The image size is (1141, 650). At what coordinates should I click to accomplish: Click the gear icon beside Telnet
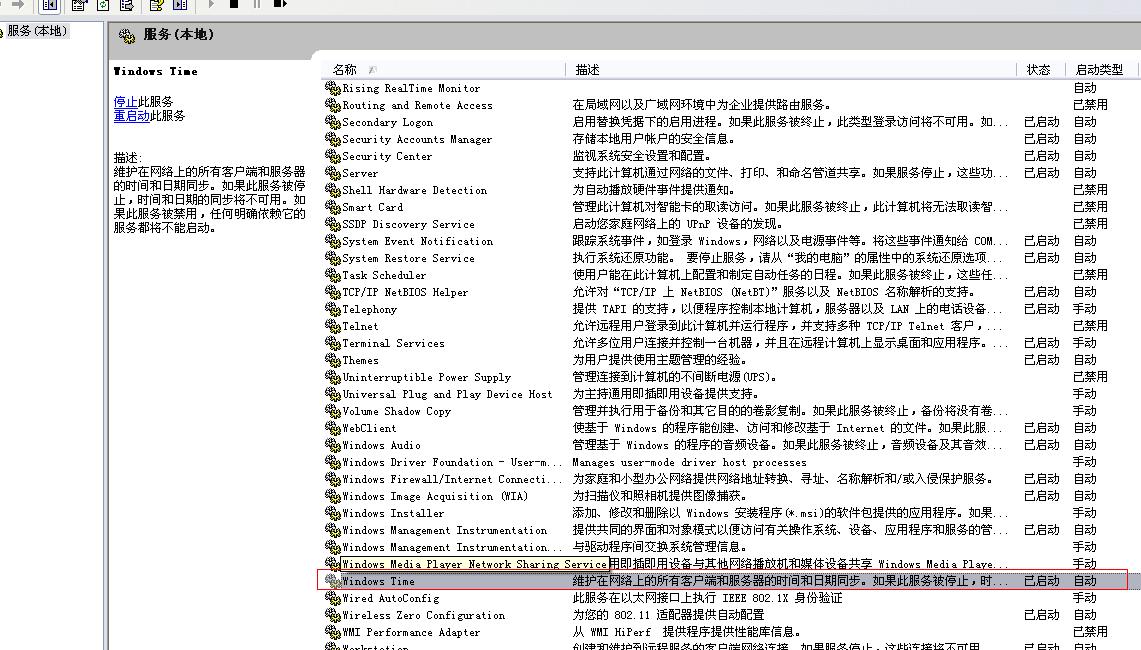click(x=333, y=326)
